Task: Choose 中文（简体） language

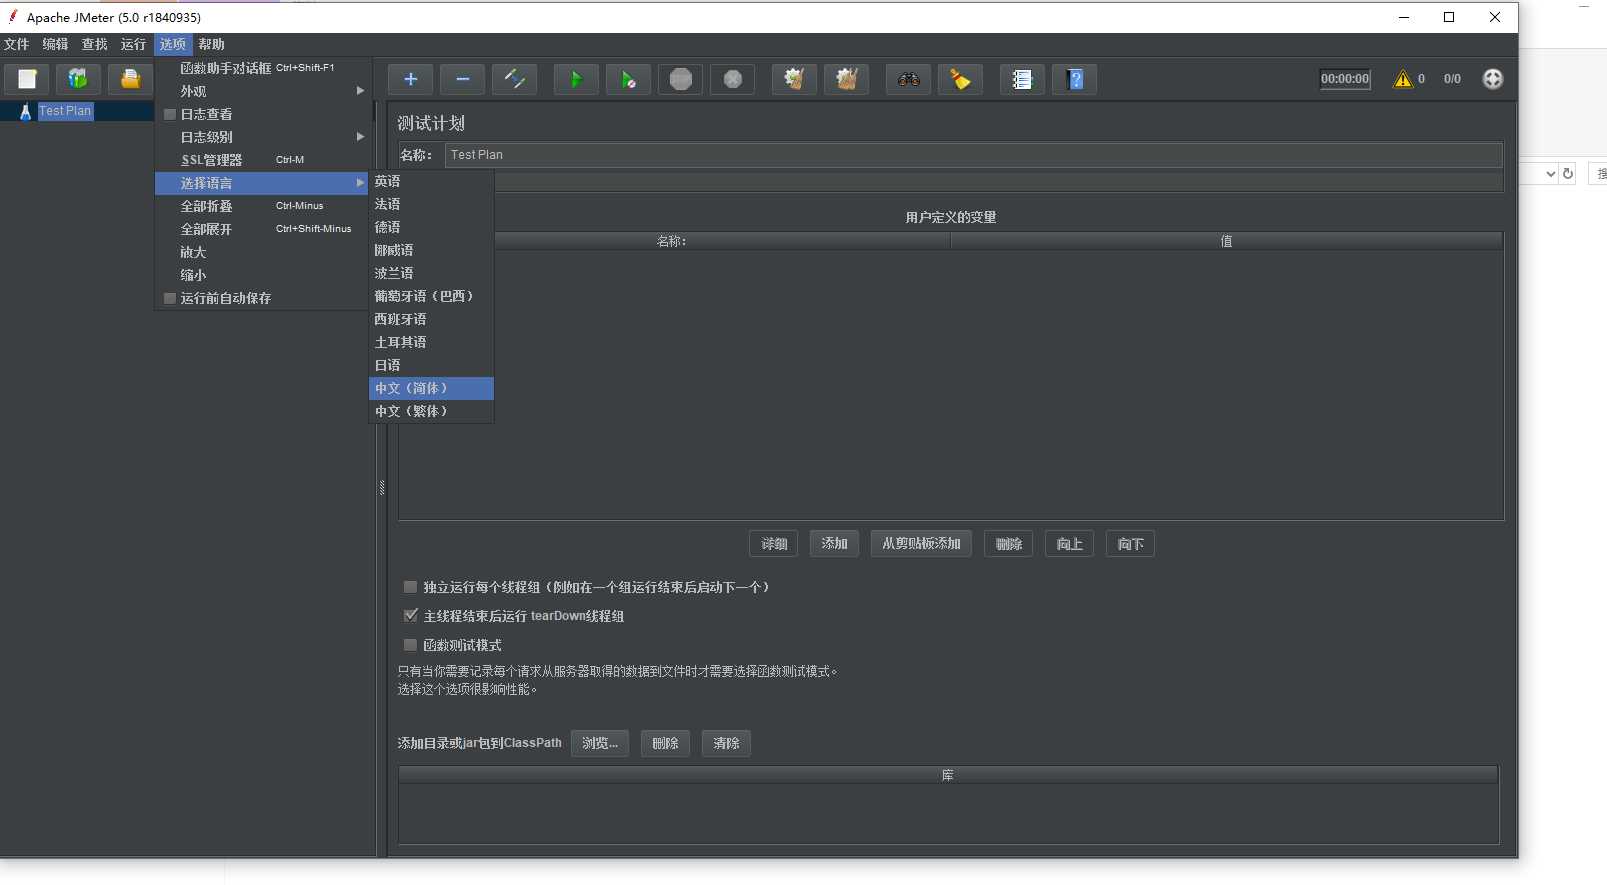Action: (x=431, y=388)
